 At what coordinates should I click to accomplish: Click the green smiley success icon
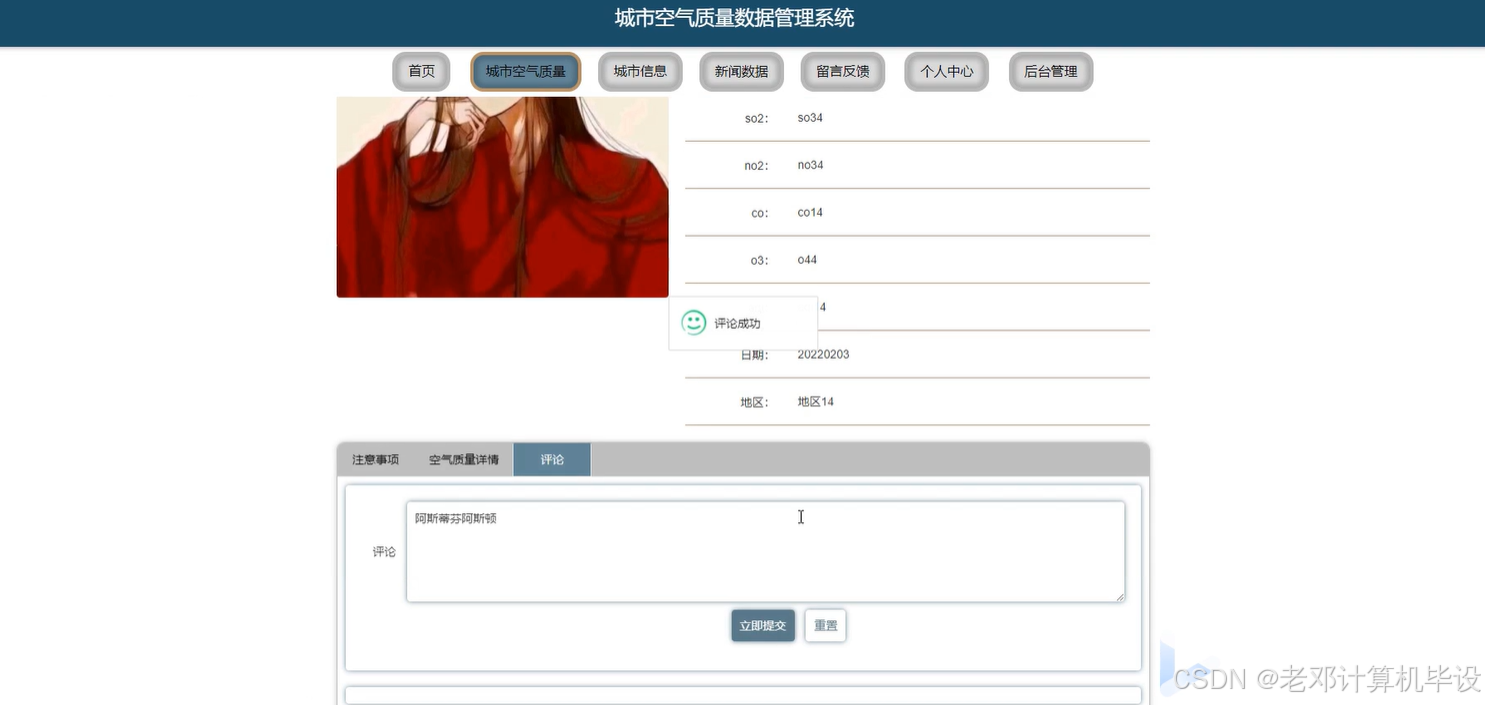(x=694, y=323)
